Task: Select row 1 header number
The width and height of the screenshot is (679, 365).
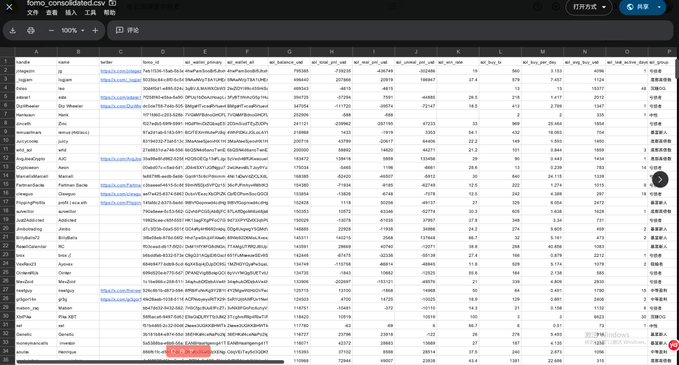Action: (6, 62)
